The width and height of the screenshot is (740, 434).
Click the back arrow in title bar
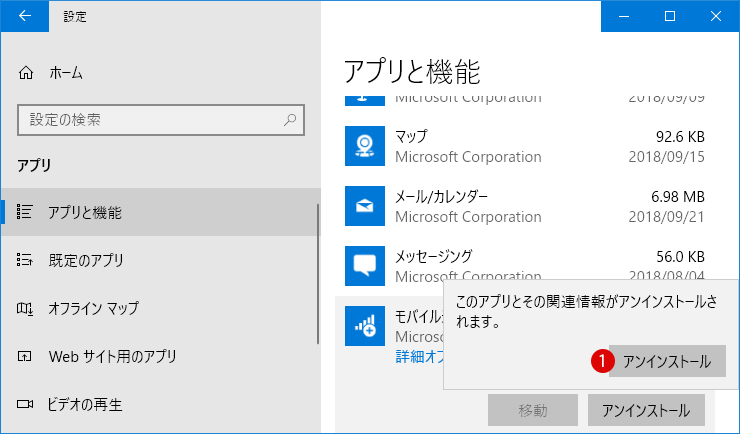click(25, 16)
